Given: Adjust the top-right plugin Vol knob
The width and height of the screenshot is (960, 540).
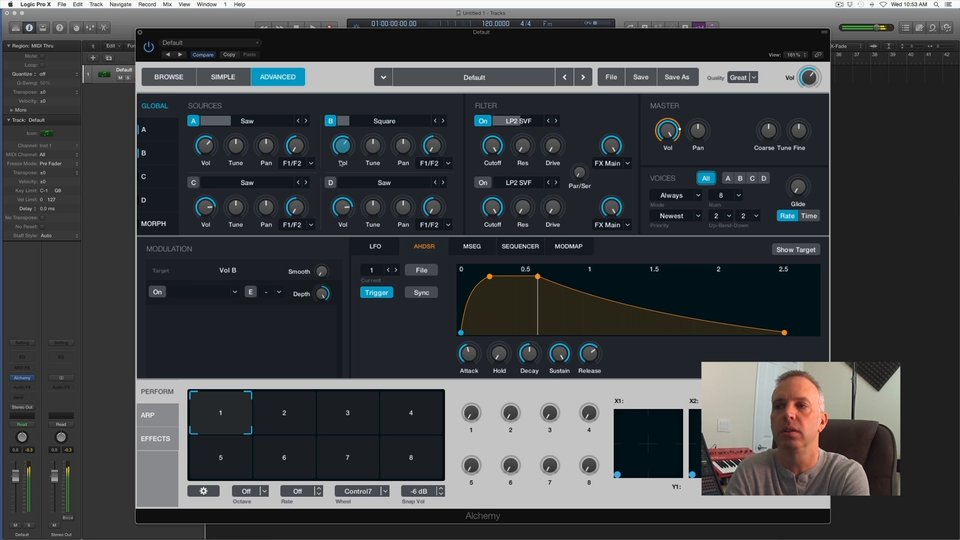Looking at the screenshot, I should tap(809, 77).
